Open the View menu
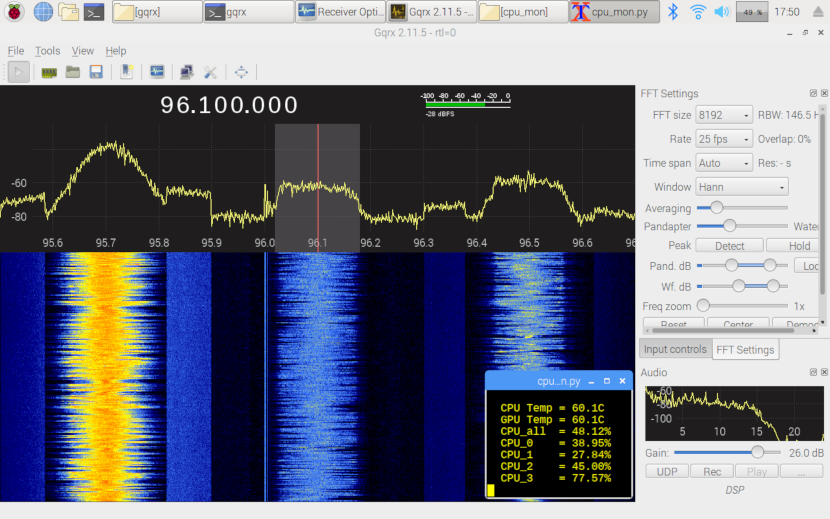The width and height of the screenshot is (830, 519). coord(83,51)
